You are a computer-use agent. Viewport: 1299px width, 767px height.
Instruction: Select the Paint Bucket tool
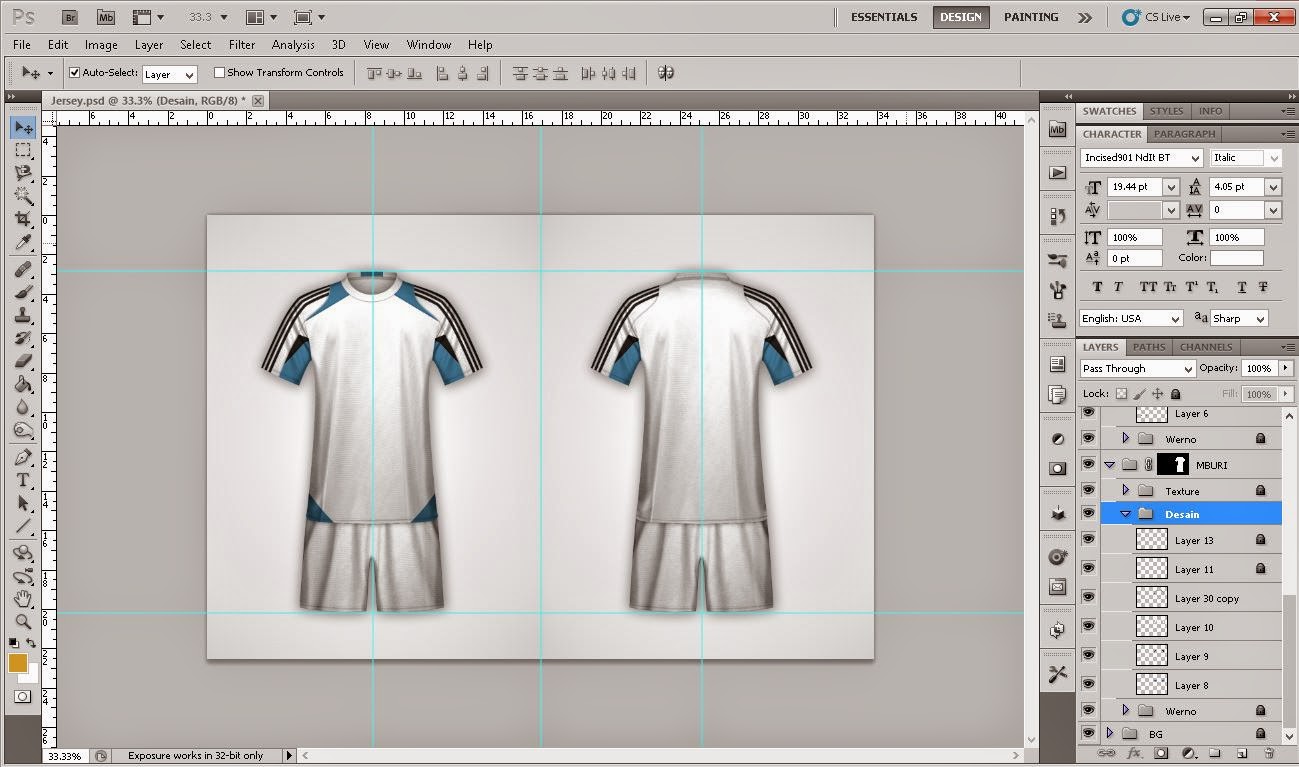tap(23, 384)
